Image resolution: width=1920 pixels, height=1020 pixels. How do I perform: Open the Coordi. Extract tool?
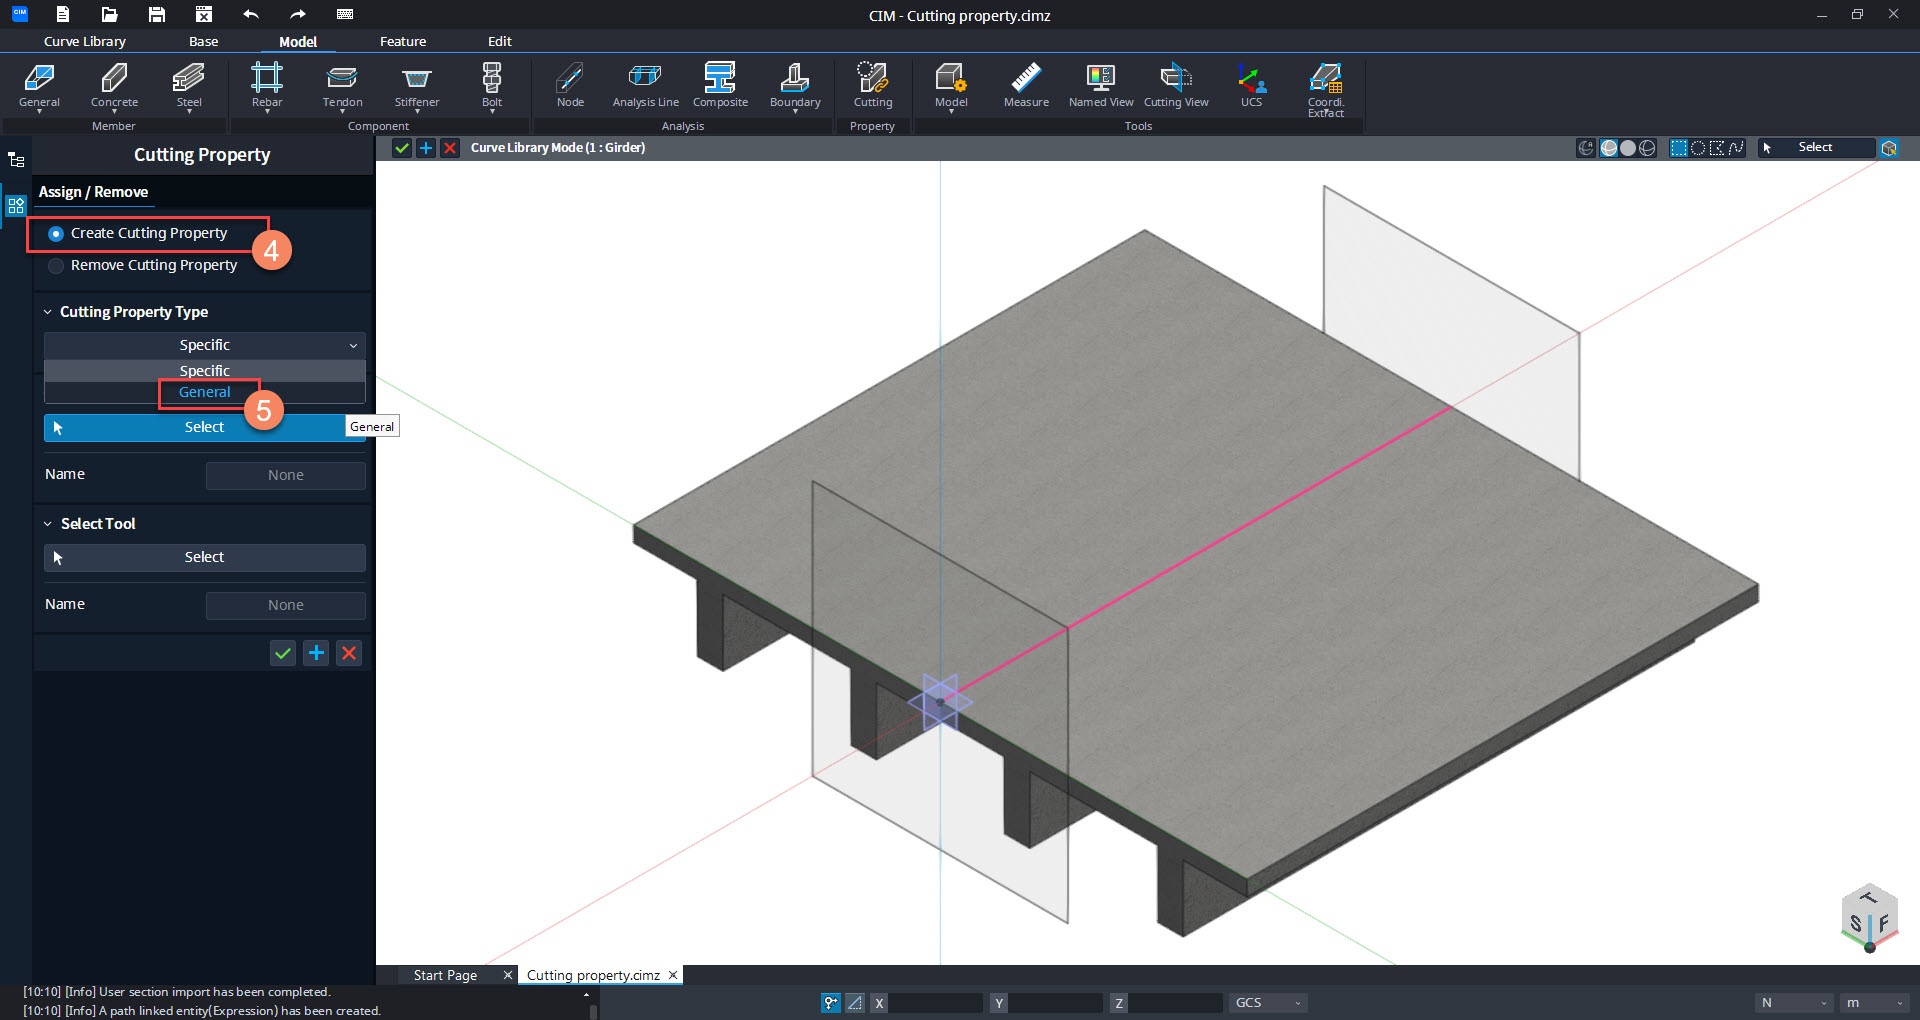point(1326,90)
